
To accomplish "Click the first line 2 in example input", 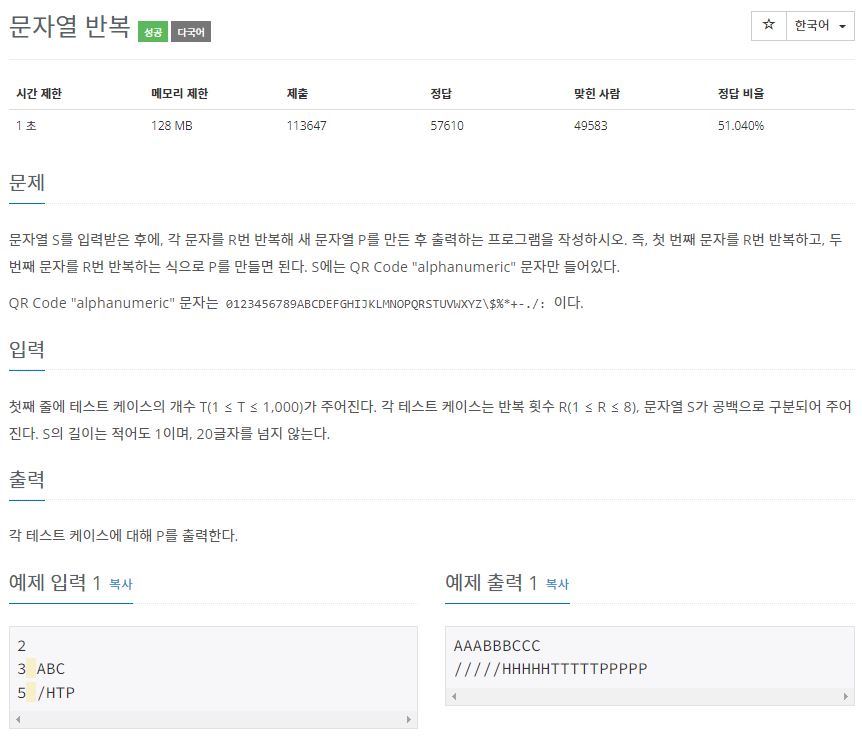I will coord(21,646).
